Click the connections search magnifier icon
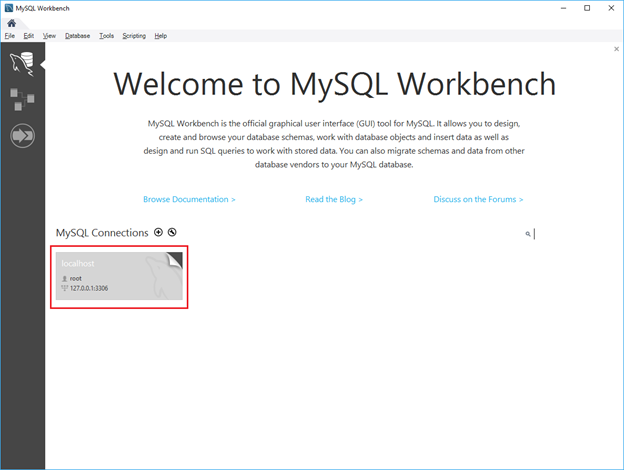 [x=528, y=234]
